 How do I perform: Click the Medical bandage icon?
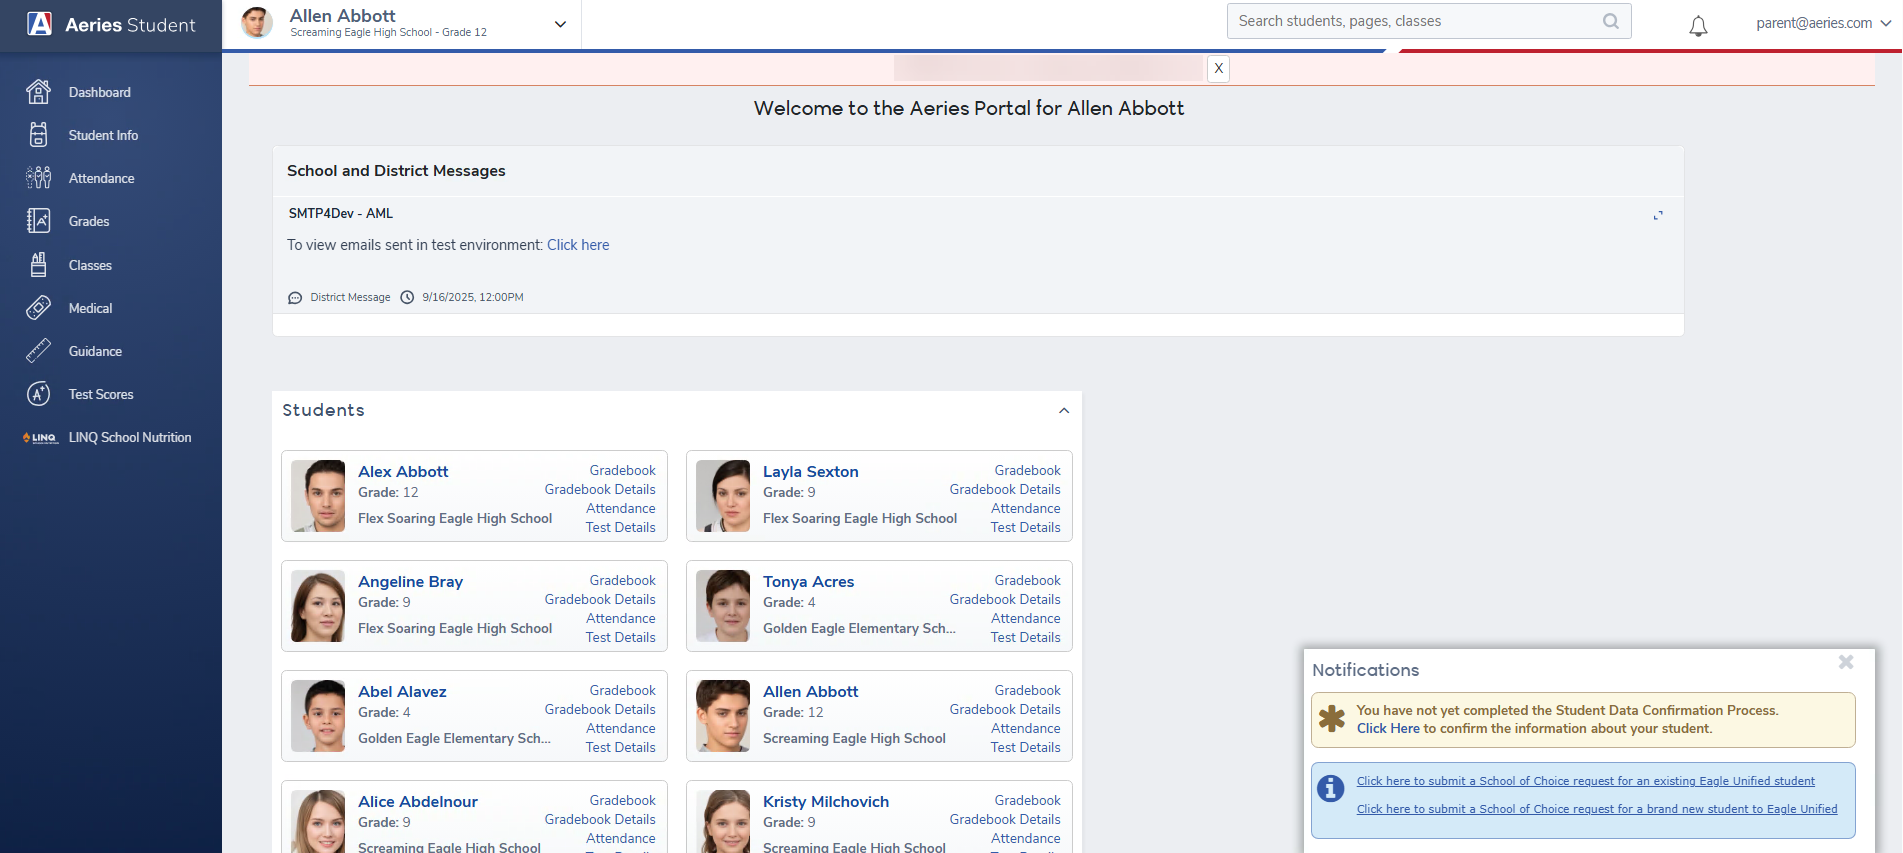tap(38, 308)
